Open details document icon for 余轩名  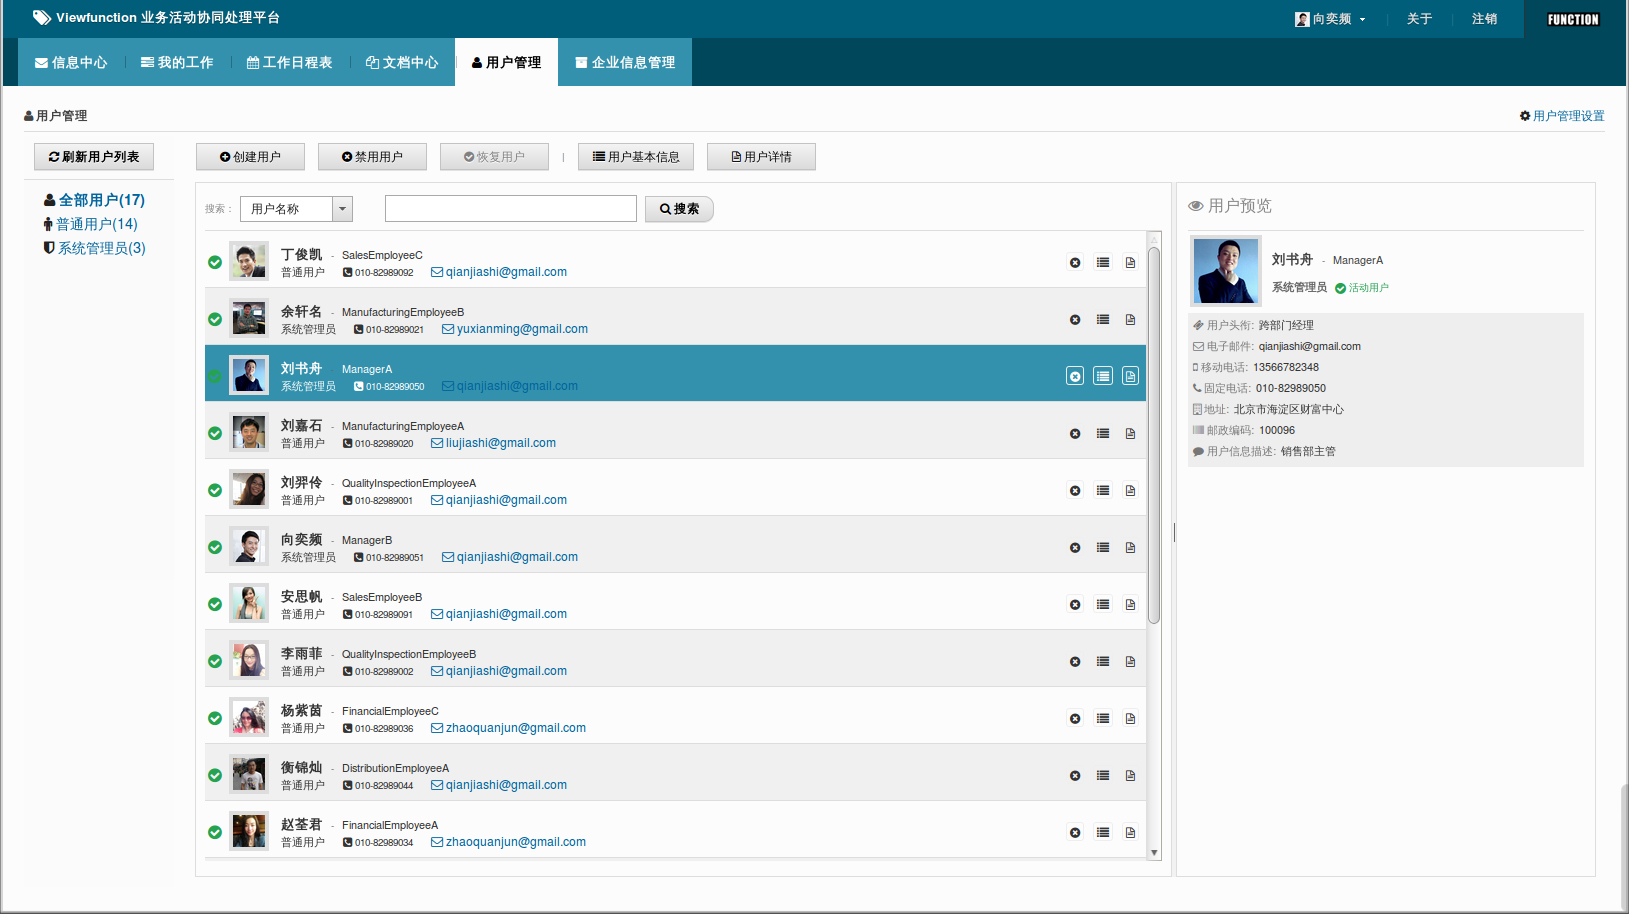(x=1130, y=320)
